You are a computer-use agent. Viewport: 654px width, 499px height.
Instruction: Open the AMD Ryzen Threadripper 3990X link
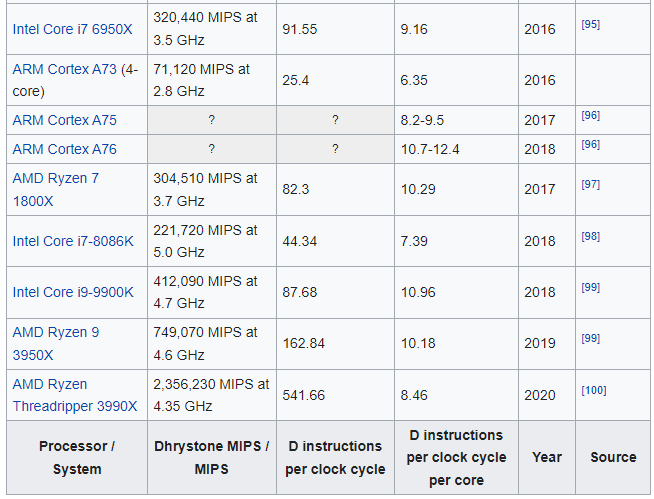tap(75, 395)
